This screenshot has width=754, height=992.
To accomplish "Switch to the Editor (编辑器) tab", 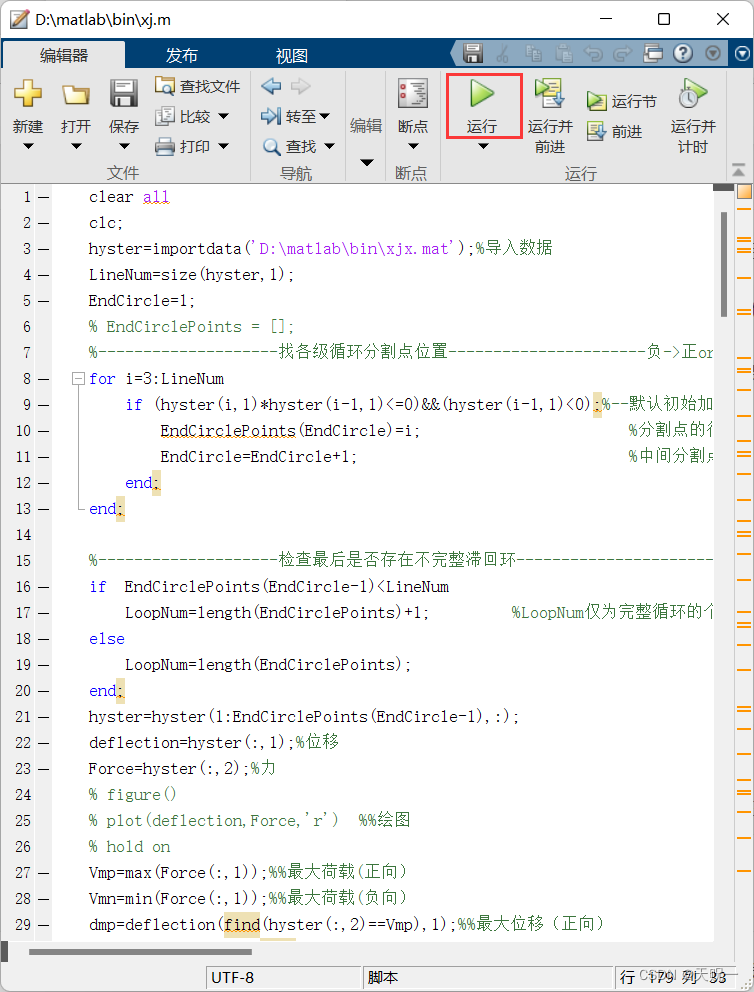I will click(x=64, y=56).
